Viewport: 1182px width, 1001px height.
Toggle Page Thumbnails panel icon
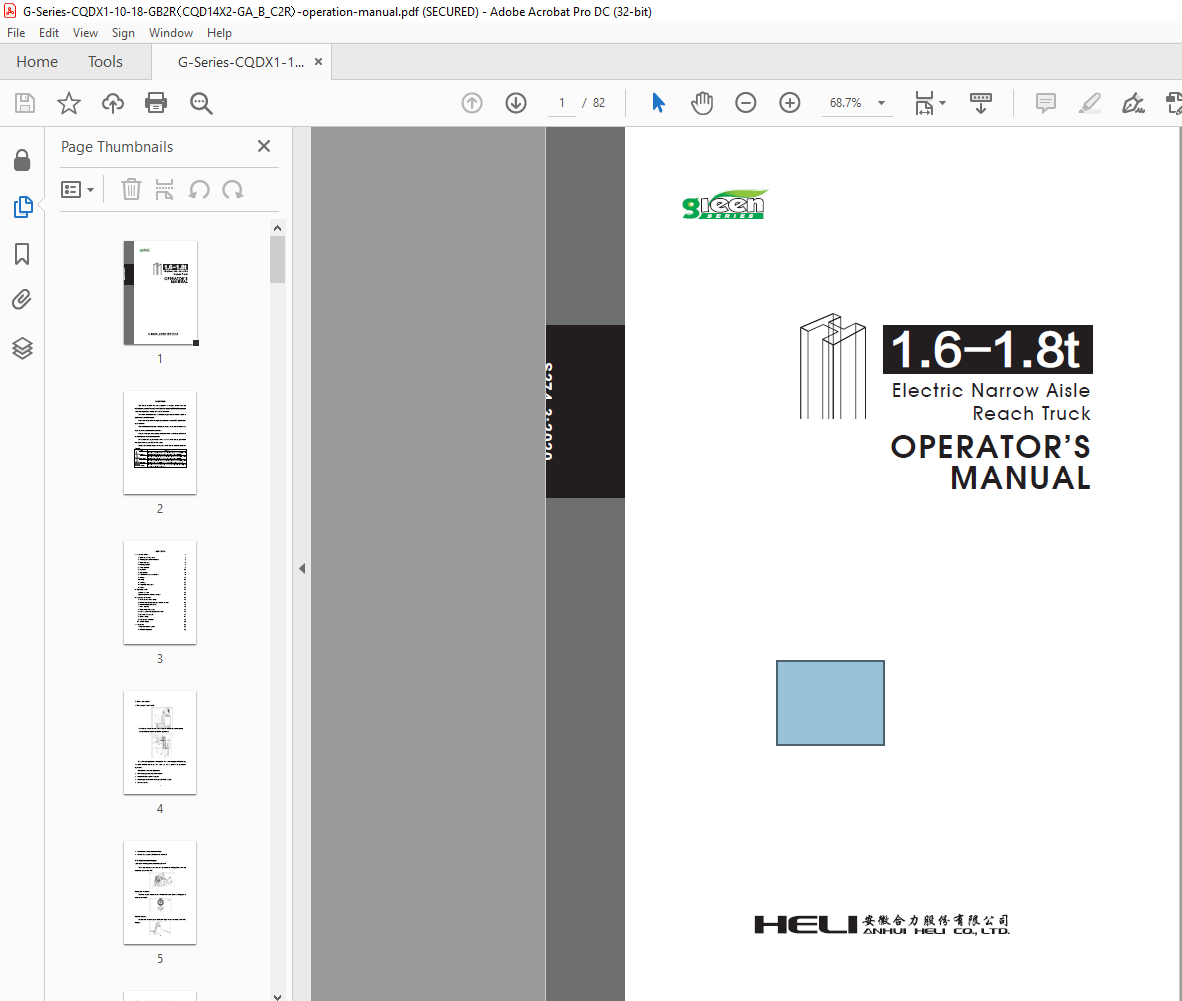[x=23, y=207]
